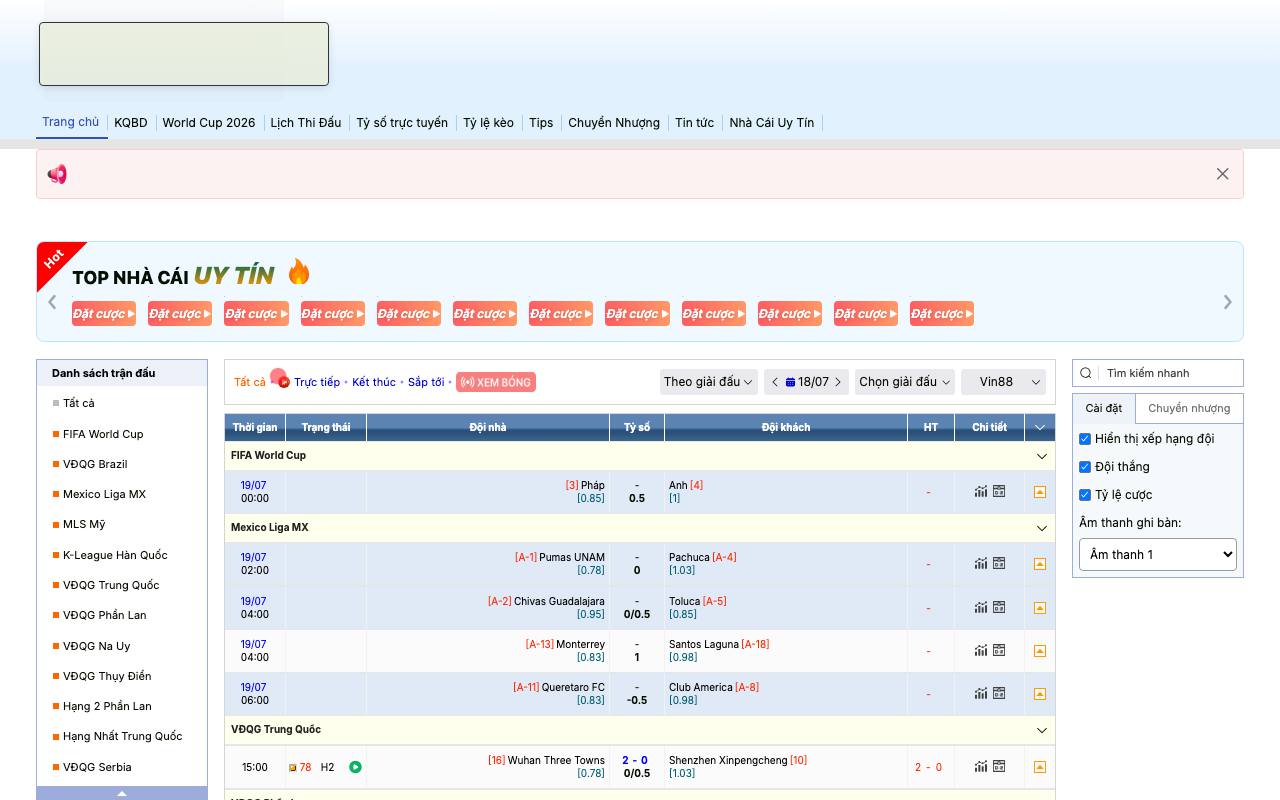1280x800 pixels.
Task: Go to the previous date with the left arrow beside 18/07
Action: [x=775, y=382]
